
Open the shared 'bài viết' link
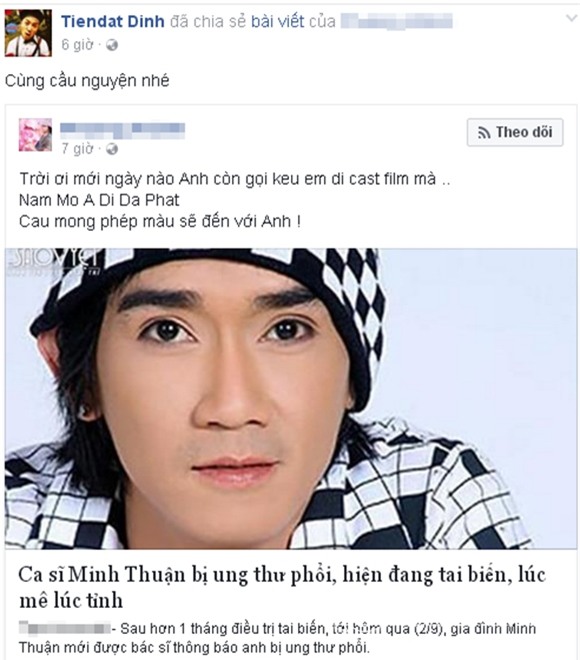click(x=277, y=21)
